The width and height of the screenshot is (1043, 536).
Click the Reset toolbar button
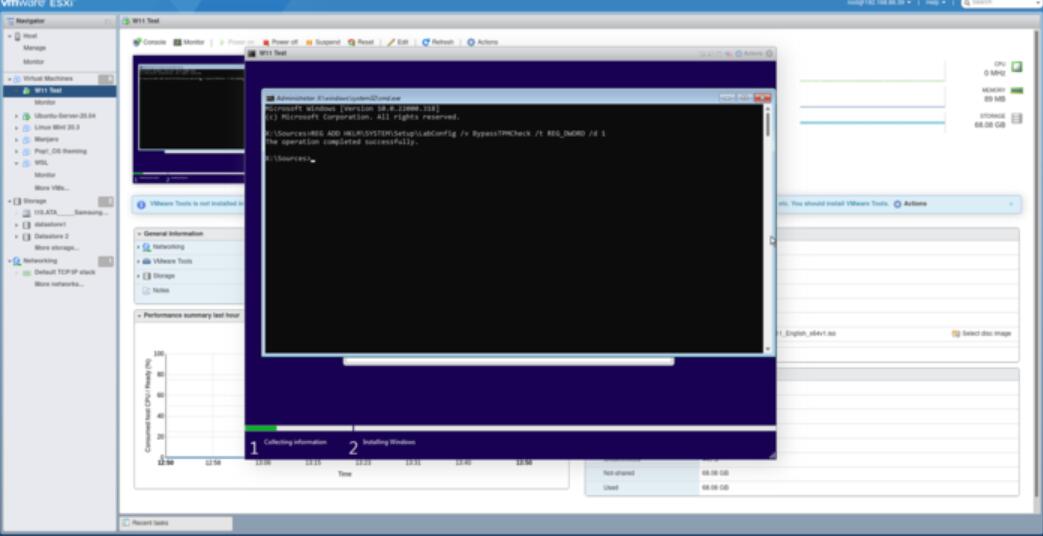(x=361, y=42)
